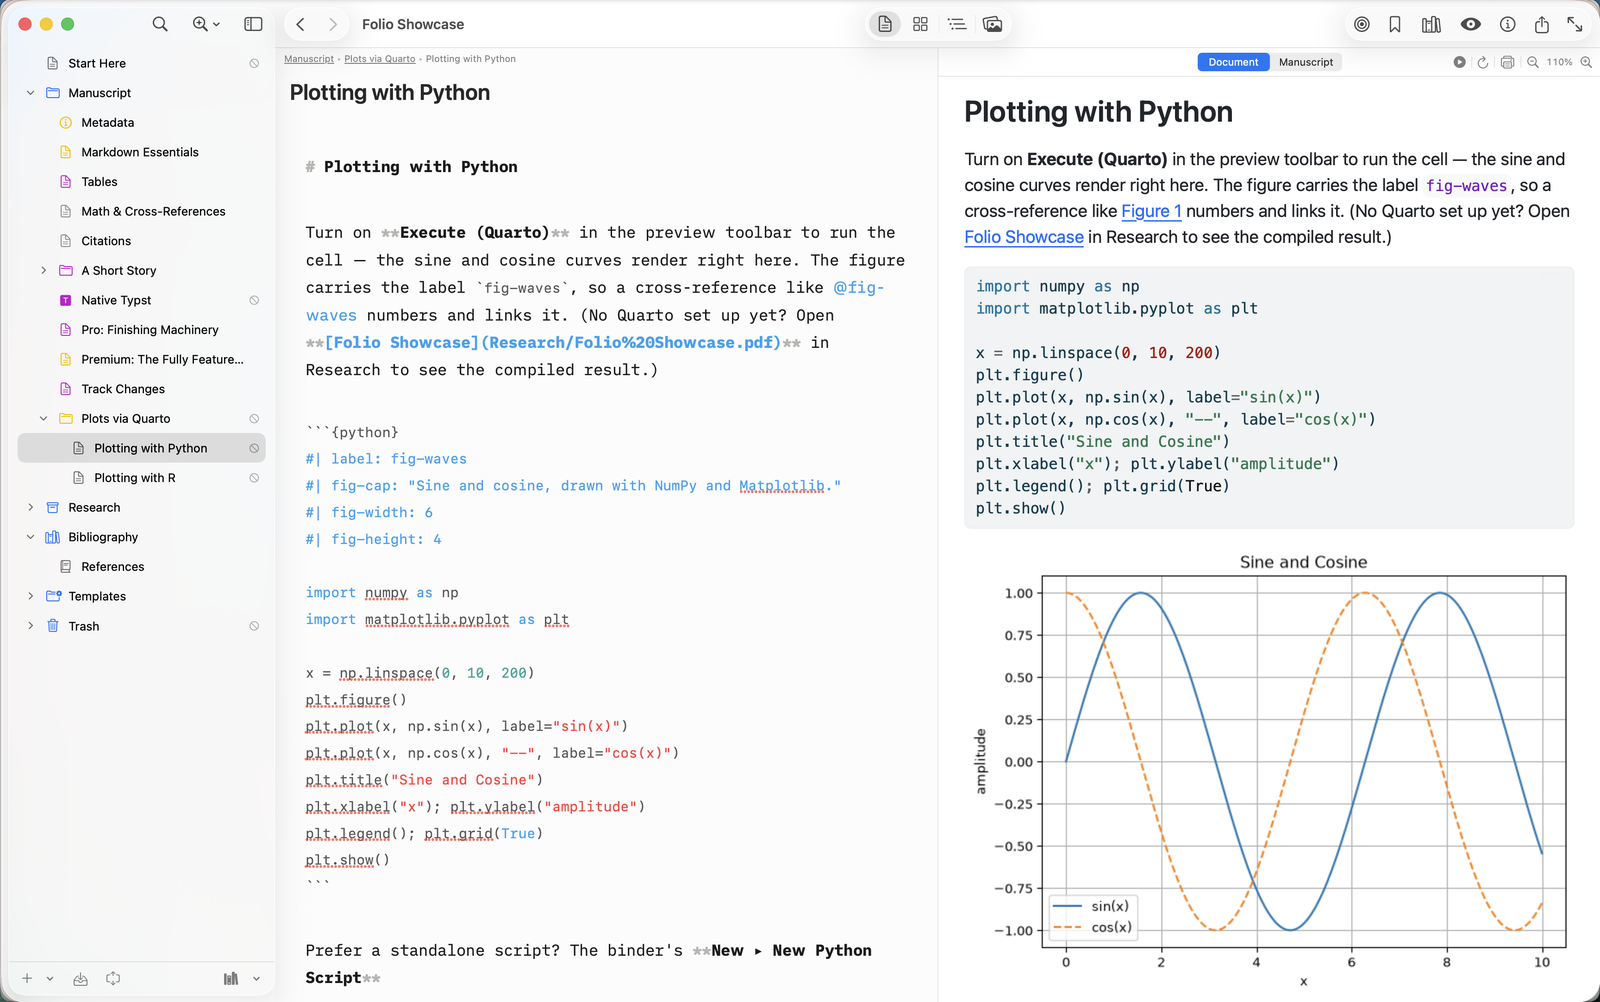Toggle the compile-exclude icon for Start Here

[254, 63]
